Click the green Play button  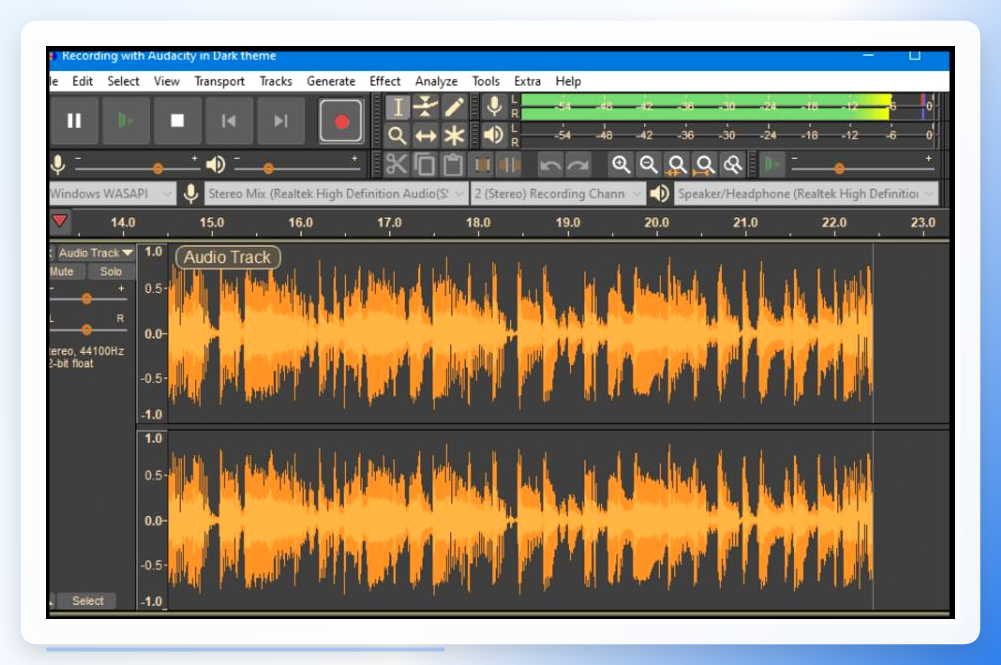click(126, 121)
